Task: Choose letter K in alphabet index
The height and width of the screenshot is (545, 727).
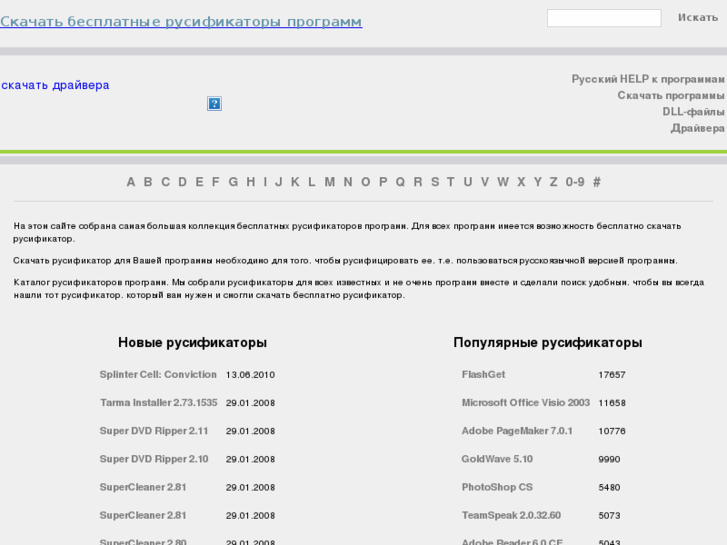Action: coord(295,182)
